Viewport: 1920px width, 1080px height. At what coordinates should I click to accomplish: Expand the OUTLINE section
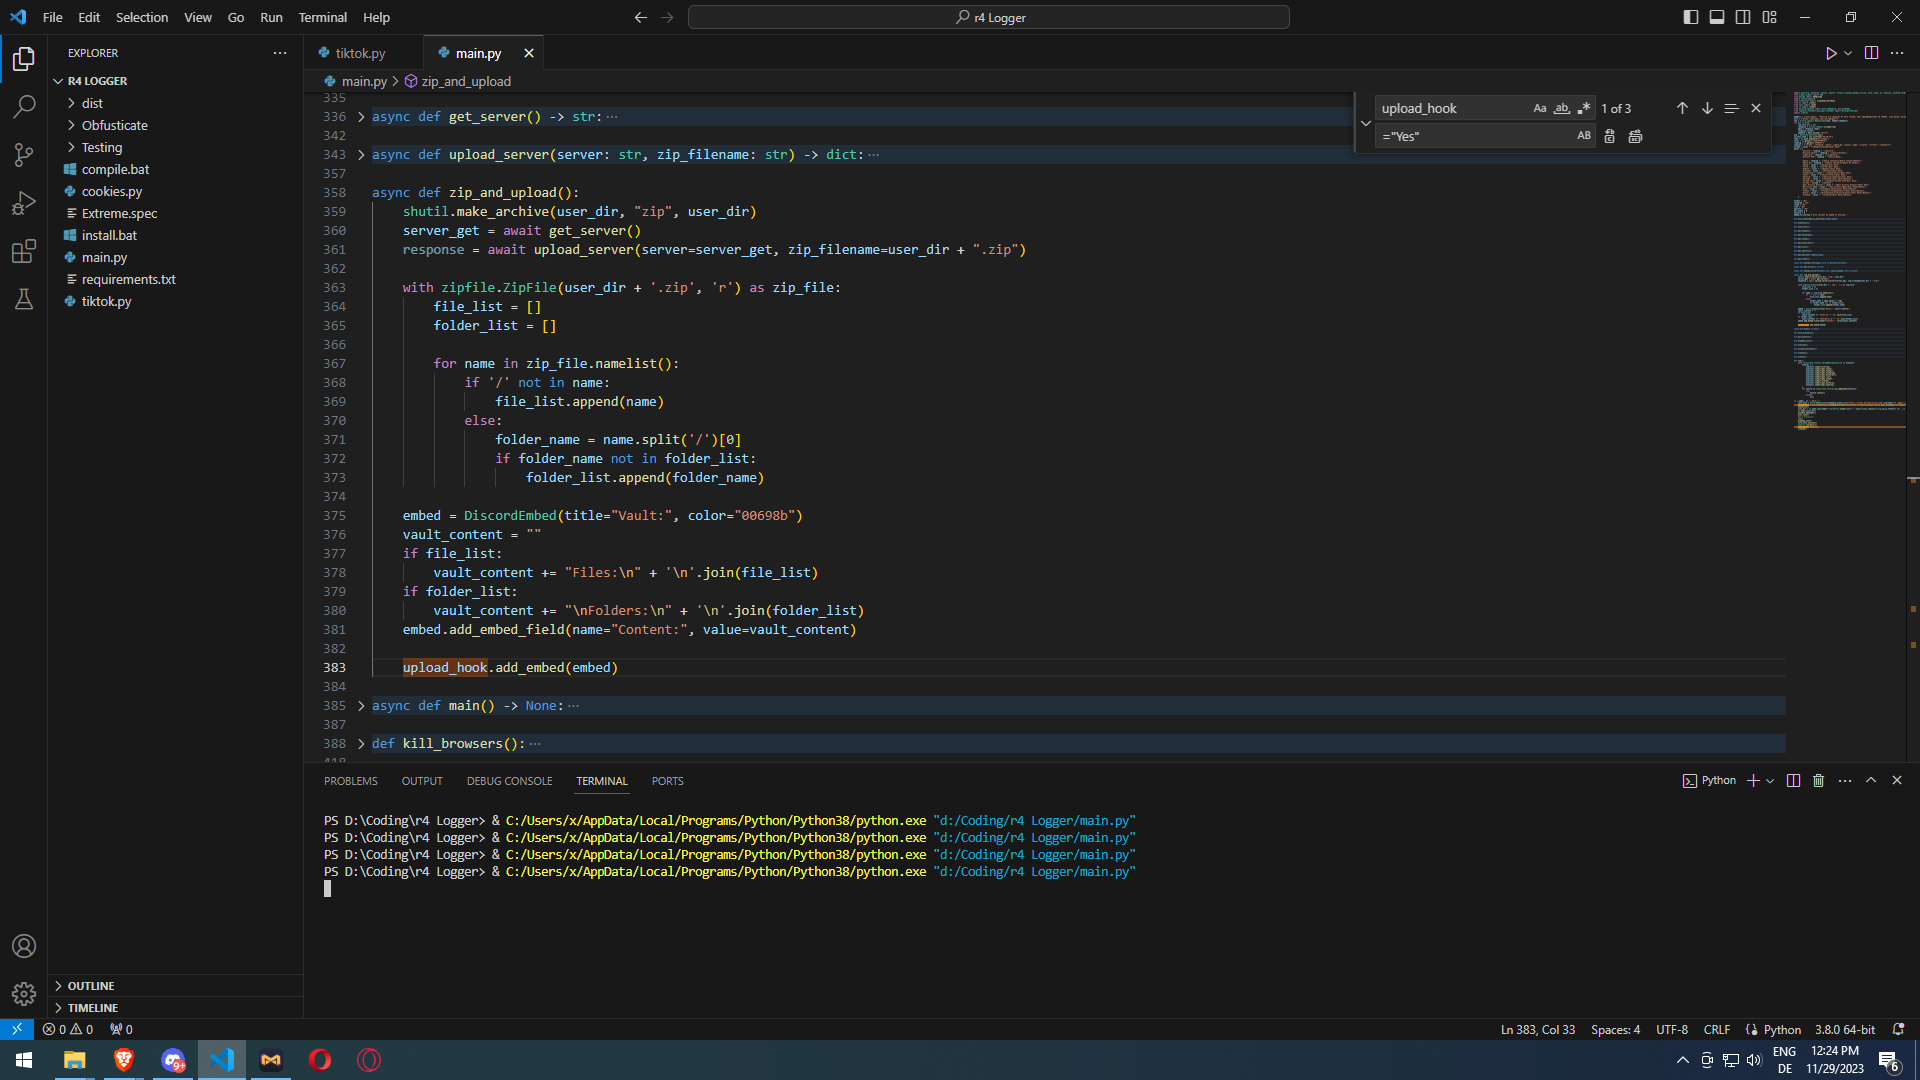(90, 986)
